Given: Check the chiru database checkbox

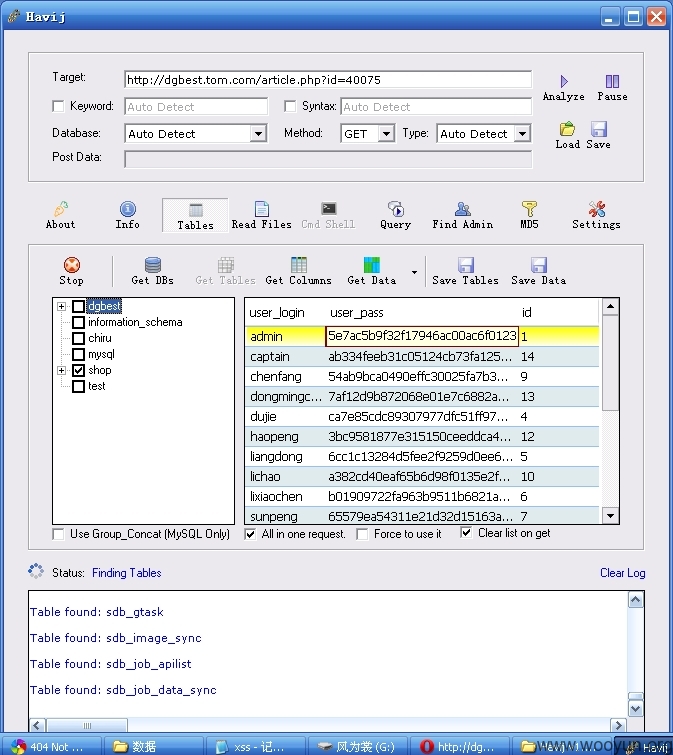Looking at the screenshot, I should click(78, 338).
